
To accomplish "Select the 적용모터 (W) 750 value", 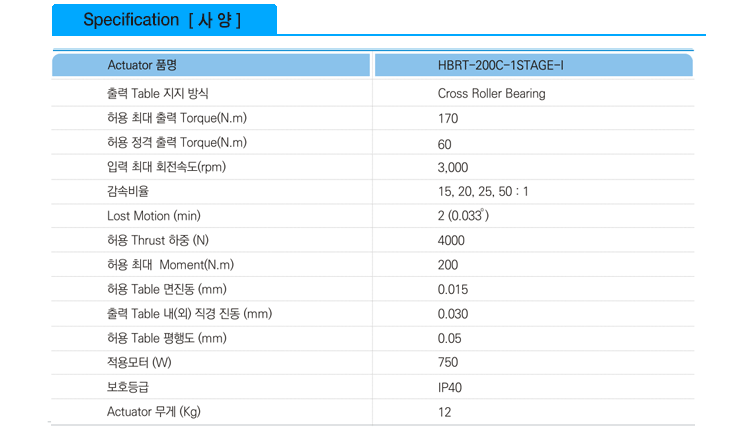I will point(448,362).
